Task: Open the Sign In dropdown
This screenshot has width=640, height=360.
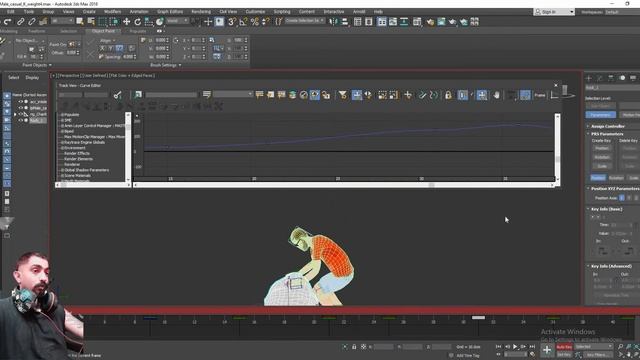Action: (554, 12)
